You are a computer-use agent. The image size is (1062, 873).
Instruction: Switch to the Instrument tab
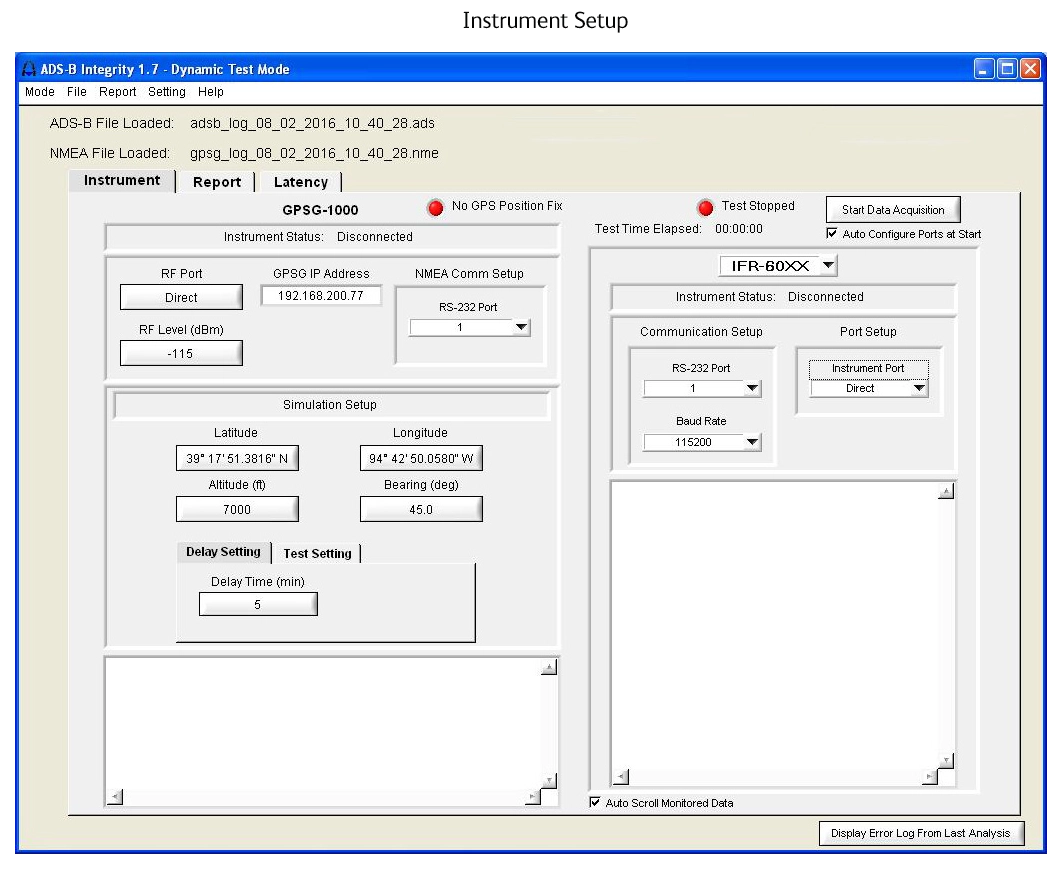pos(122,180)
